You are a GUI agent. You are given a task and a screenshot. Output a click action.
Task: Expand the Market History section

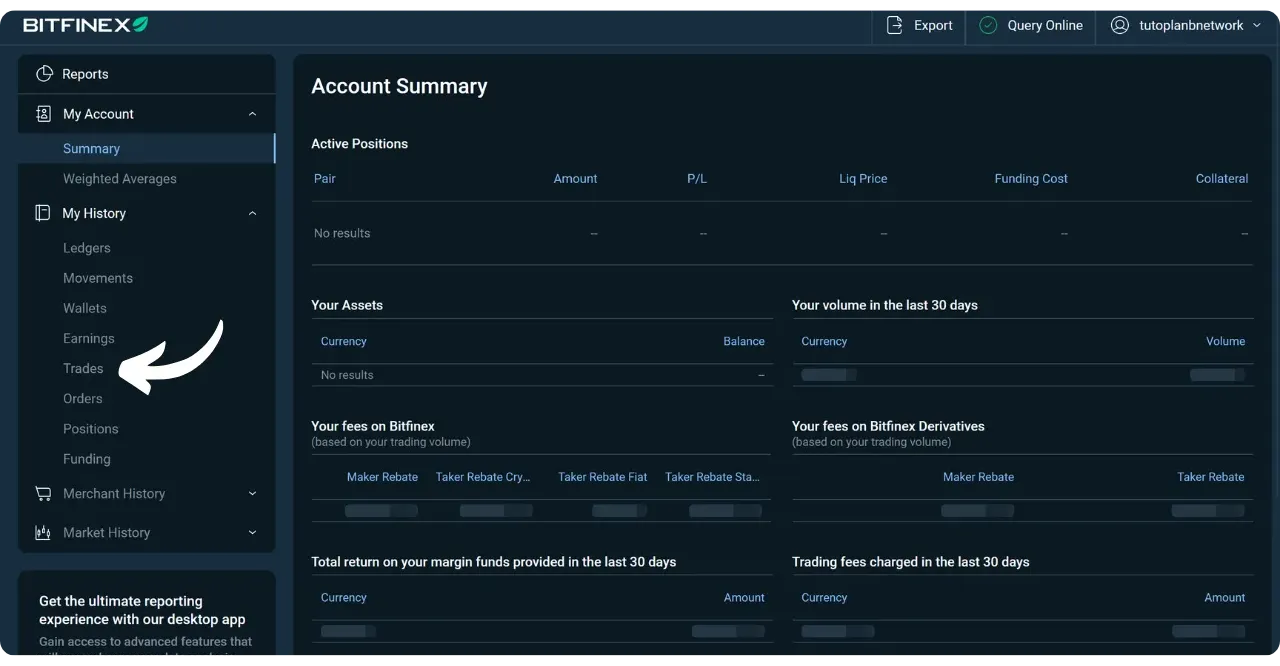click(x=252, y=533)
